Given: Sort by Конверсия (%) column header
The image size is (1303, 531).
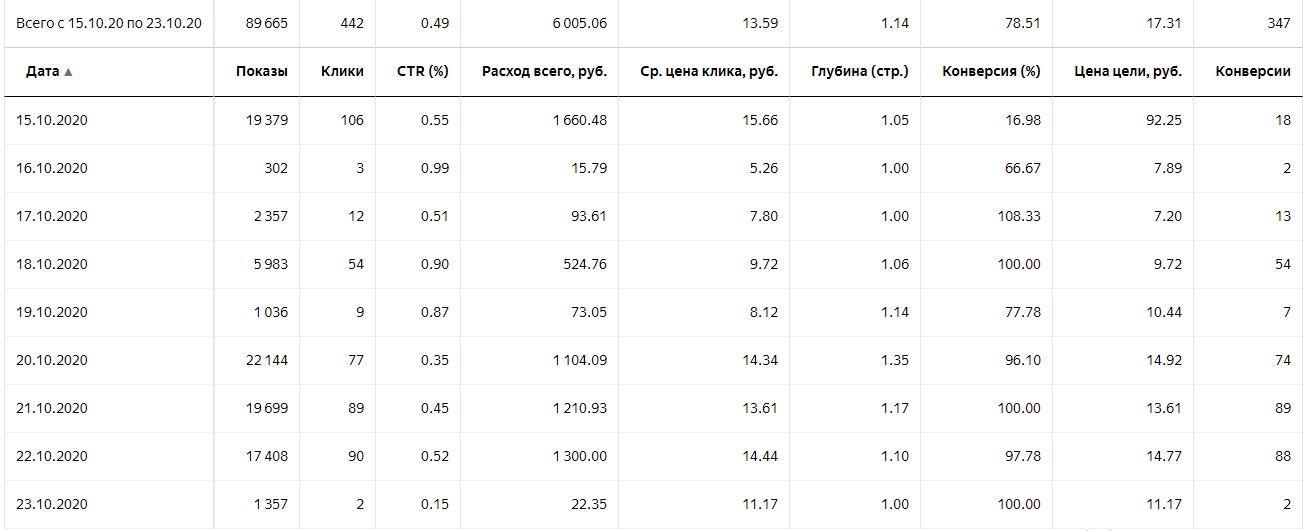Looking at the screenshot, I should click(991, 72).
